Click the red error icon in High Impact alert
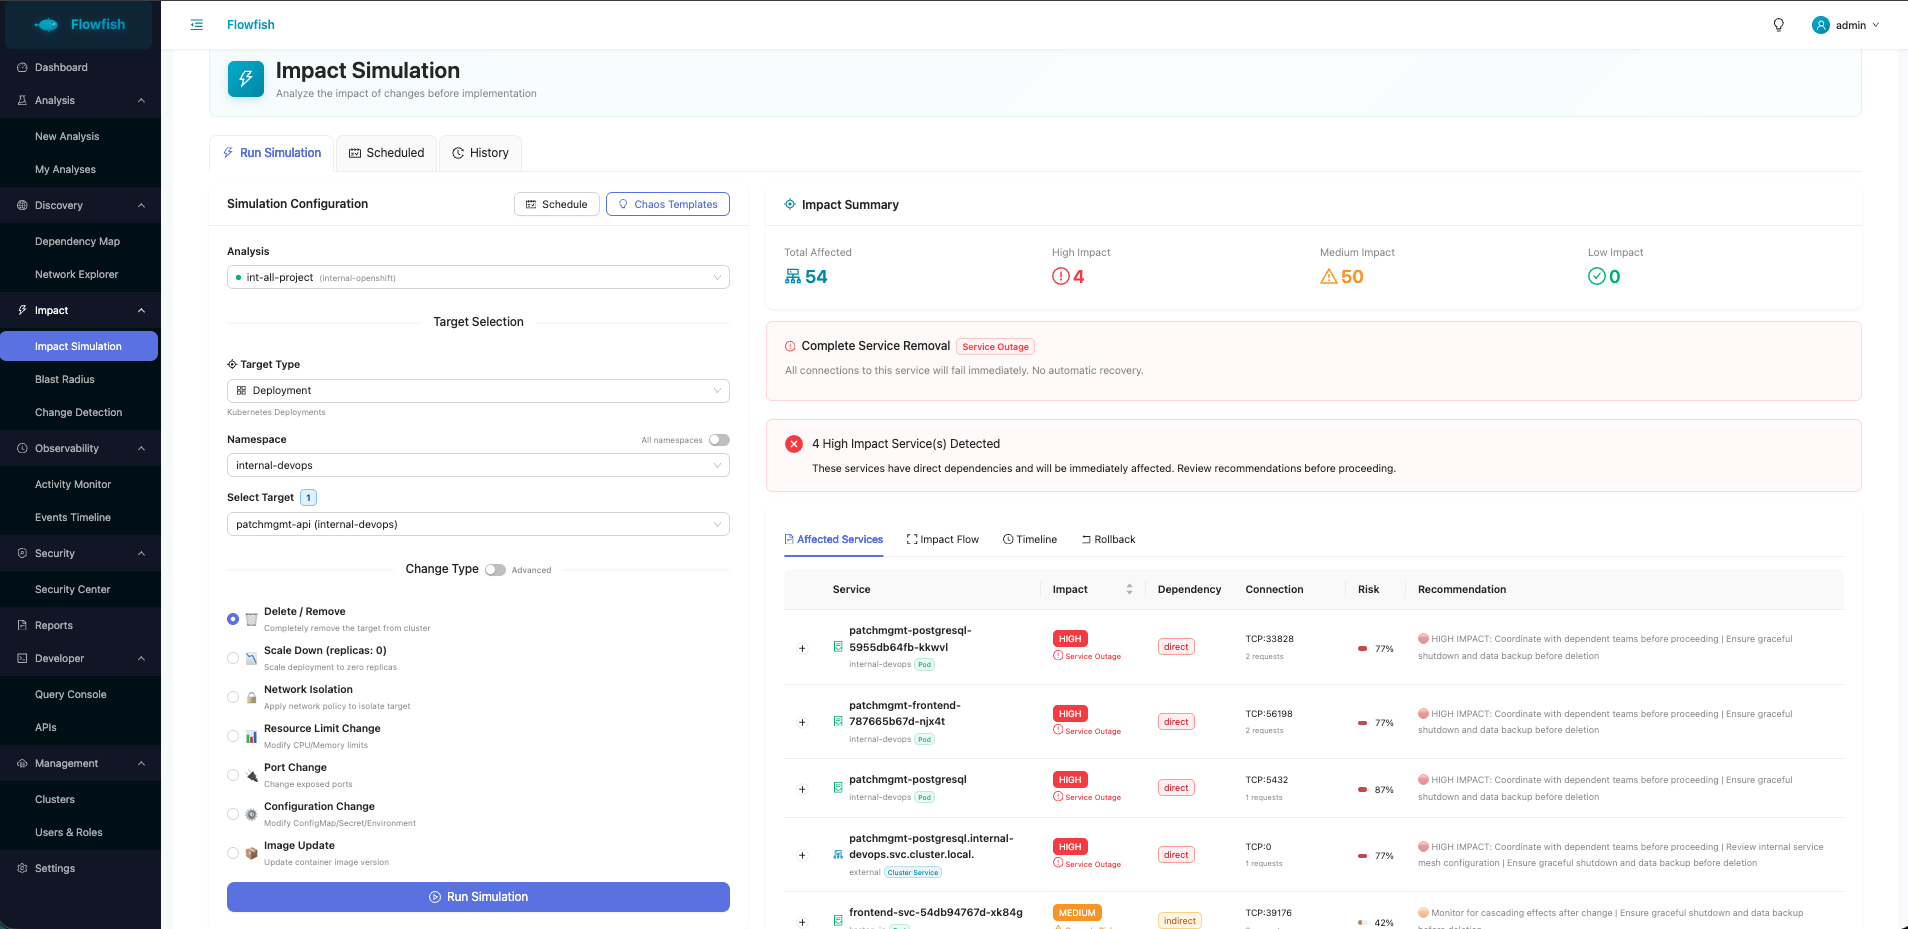 tap(794, 444)
